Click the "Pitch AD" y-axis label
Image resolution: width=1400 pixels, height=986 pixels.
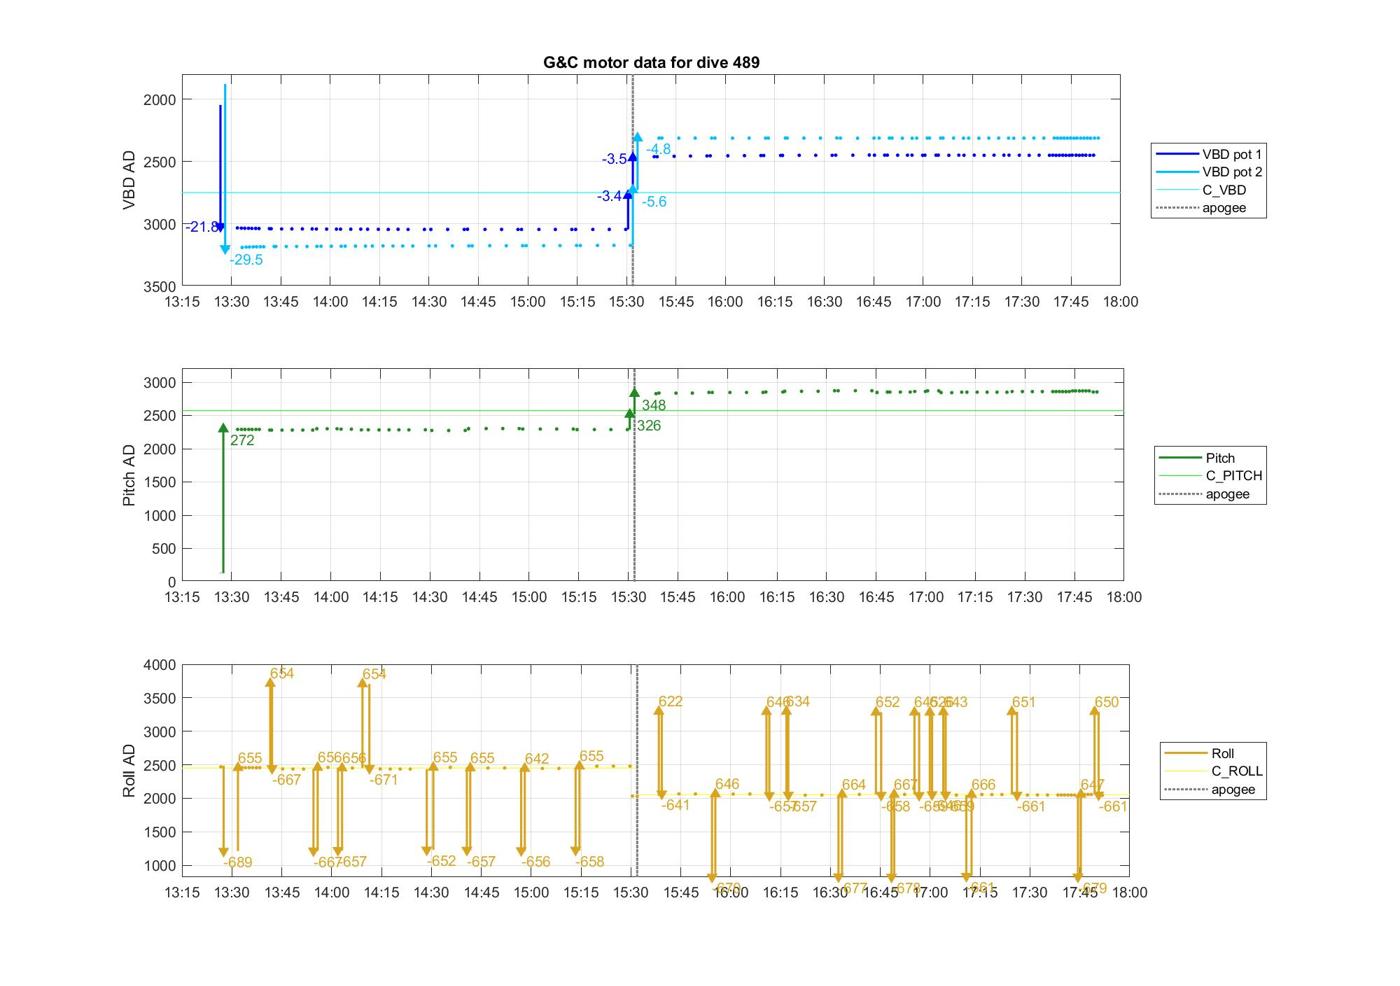tap(129, 475)
